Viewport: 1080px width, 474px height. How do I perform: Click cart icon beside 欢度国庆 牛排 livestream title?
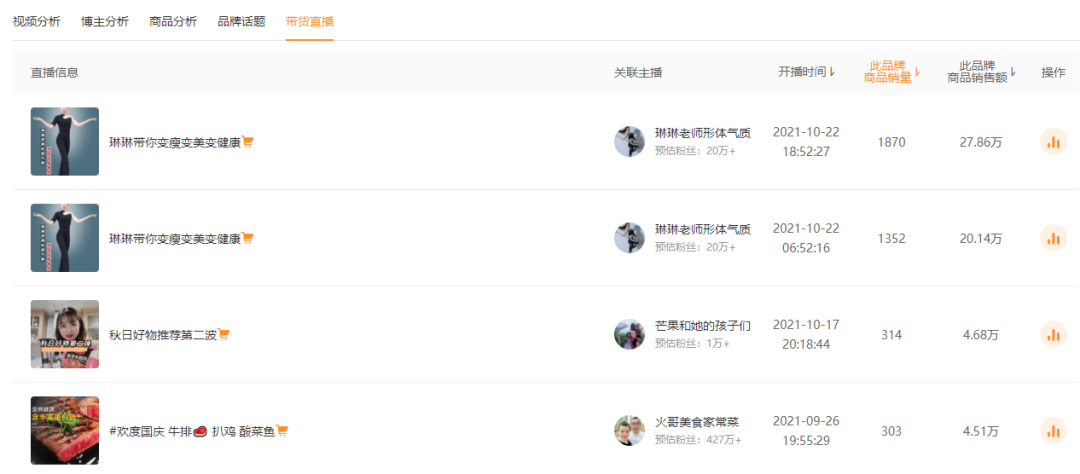pyautogui.click(x=283, y=431)
